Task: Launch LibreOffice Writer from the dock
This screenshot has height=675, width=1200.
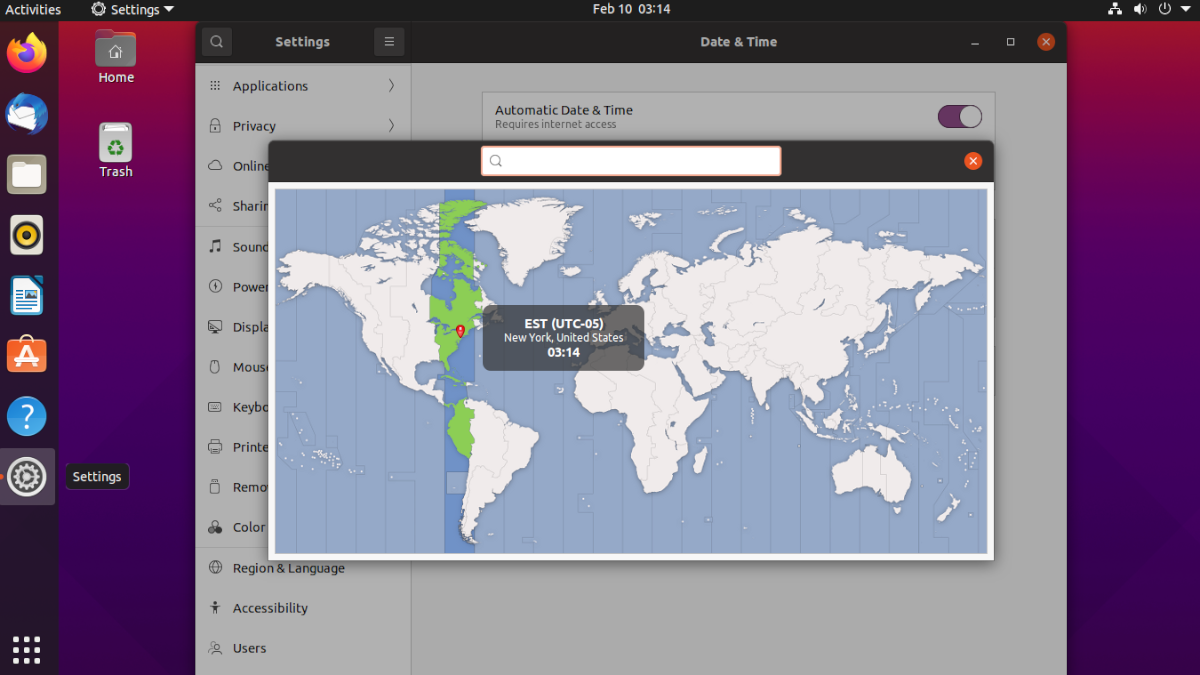Action: [27, 295]
